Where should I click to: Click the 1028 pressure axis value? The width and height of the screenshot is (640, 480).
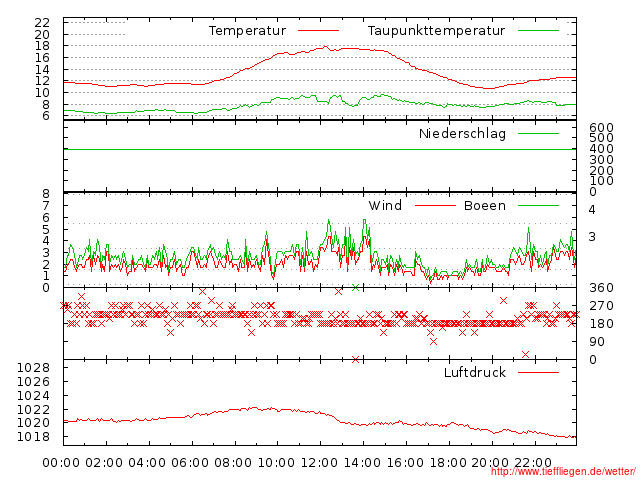pos(33,368)
